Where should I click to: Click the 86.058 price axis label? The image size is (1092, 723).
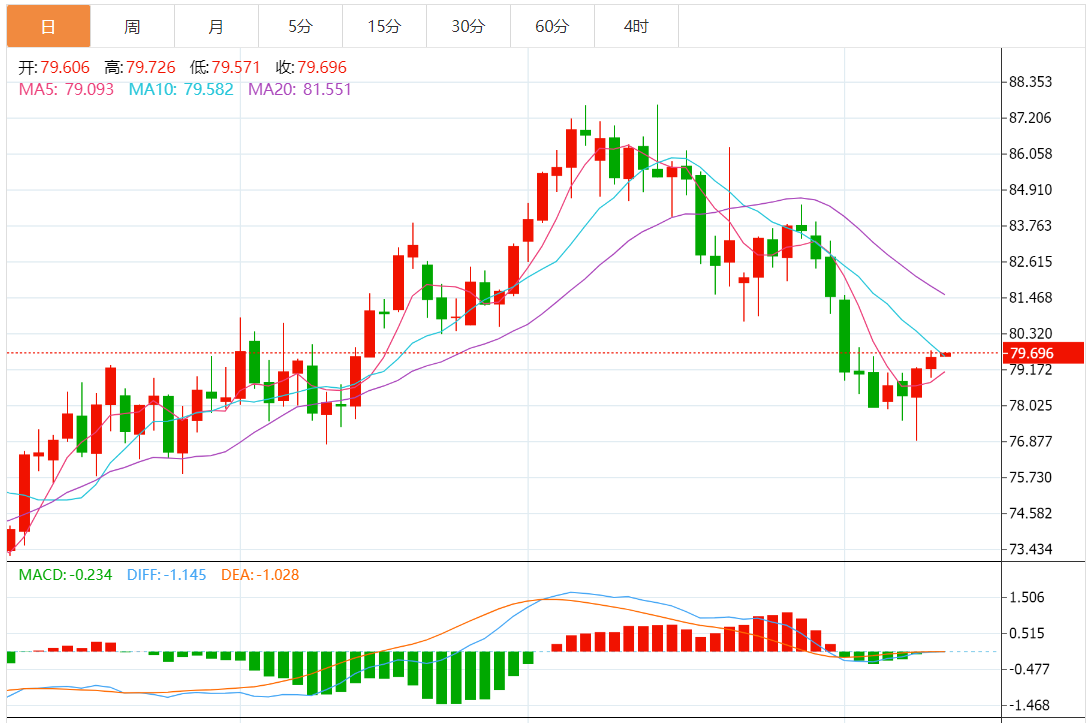coord(1031,154)
